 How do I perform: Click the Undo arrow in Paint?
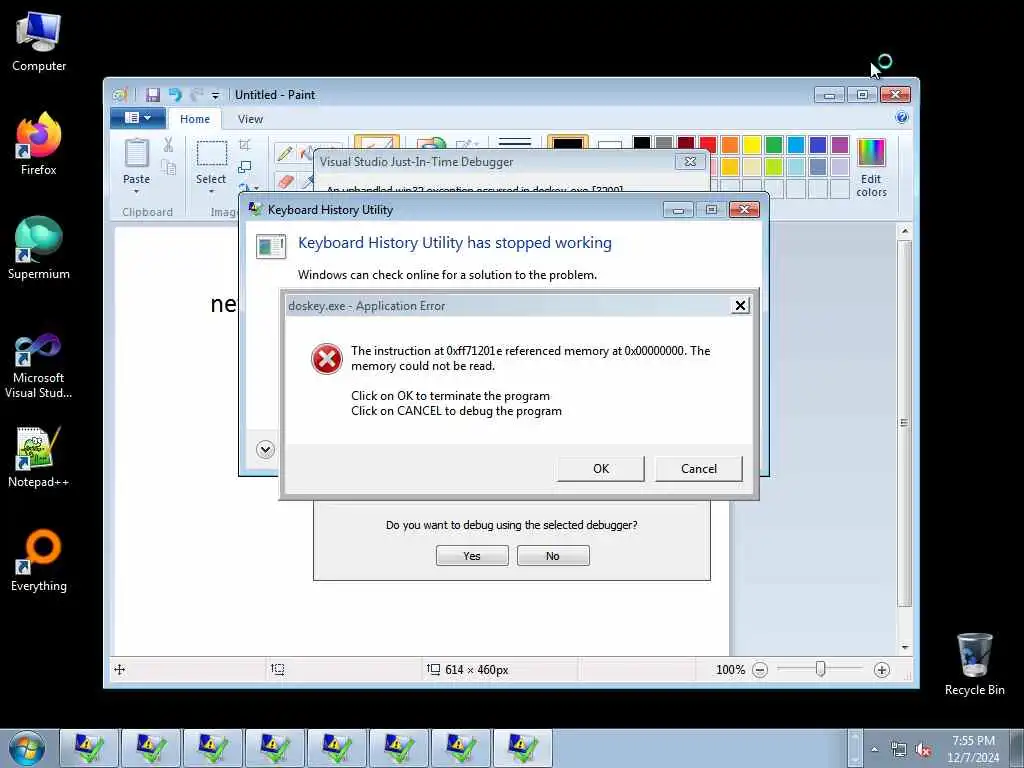tap(174, 95)
